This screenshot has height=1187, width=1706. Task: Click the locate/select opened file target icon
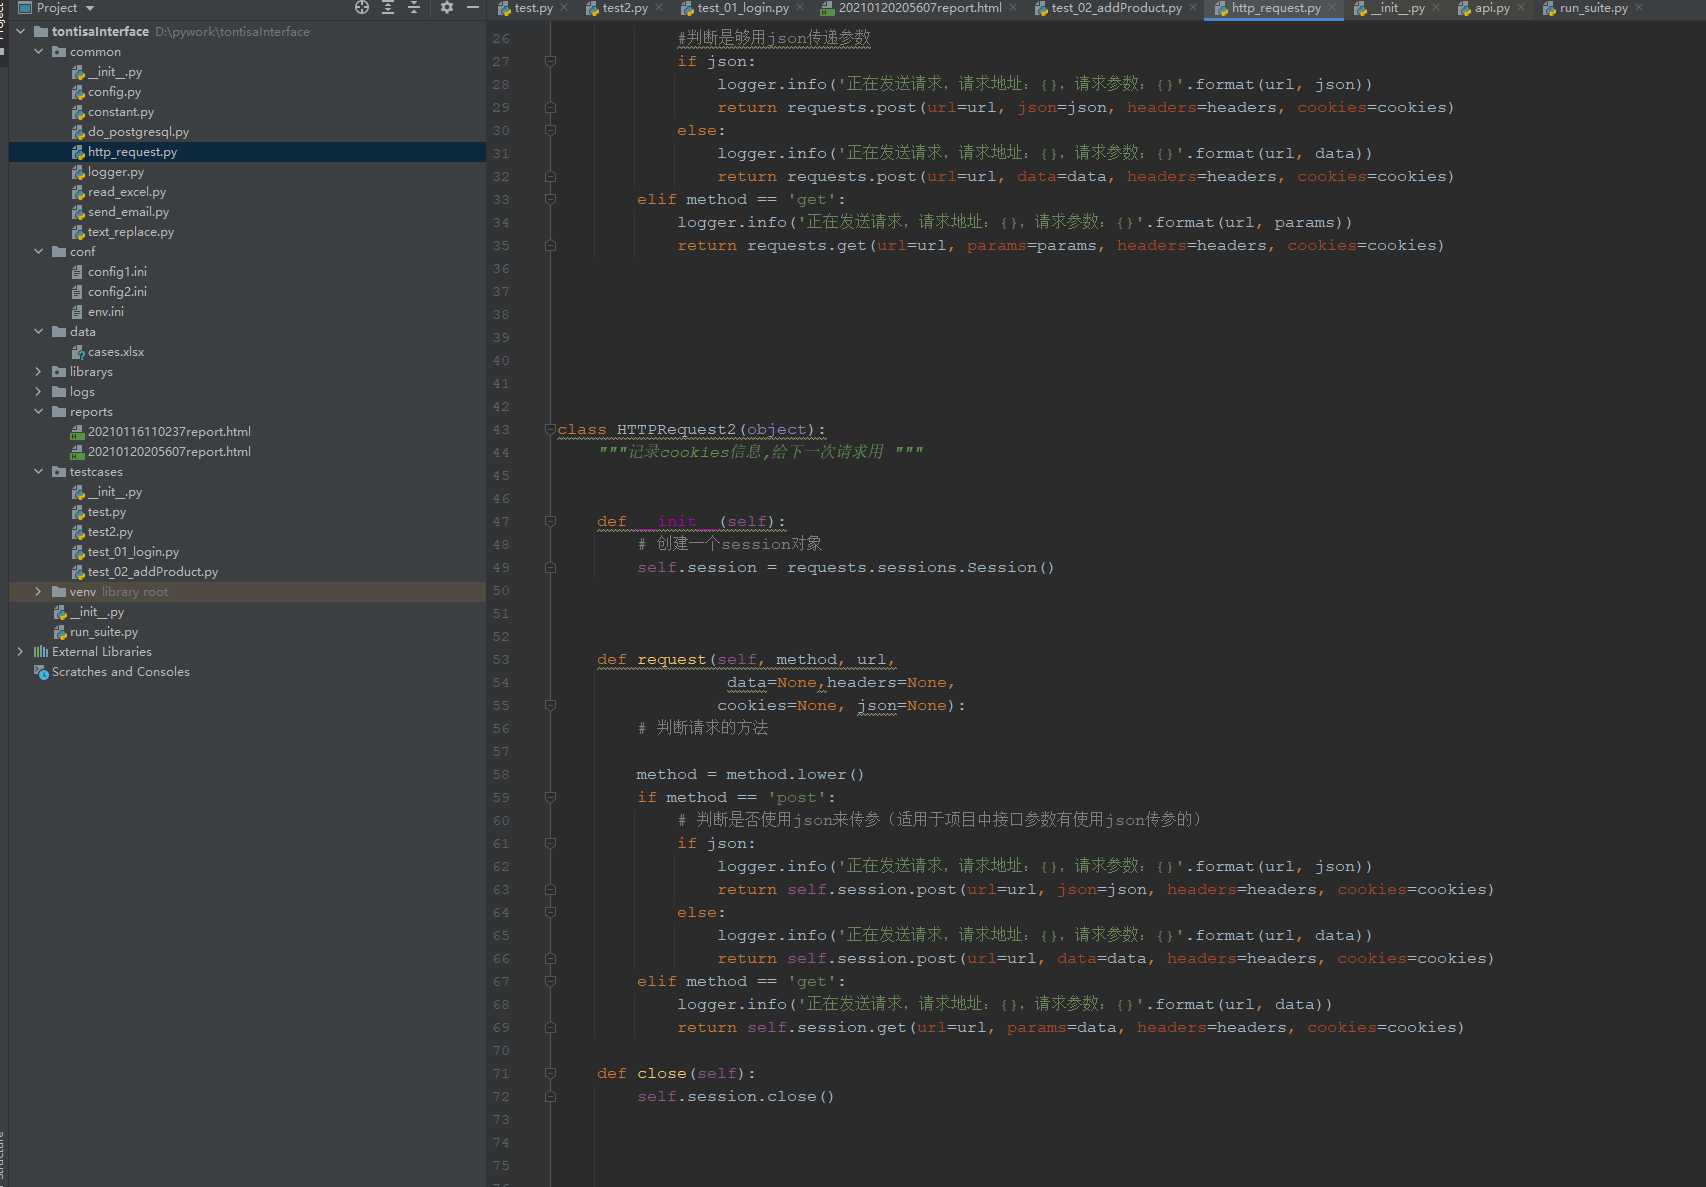click(x=362, y=8)
